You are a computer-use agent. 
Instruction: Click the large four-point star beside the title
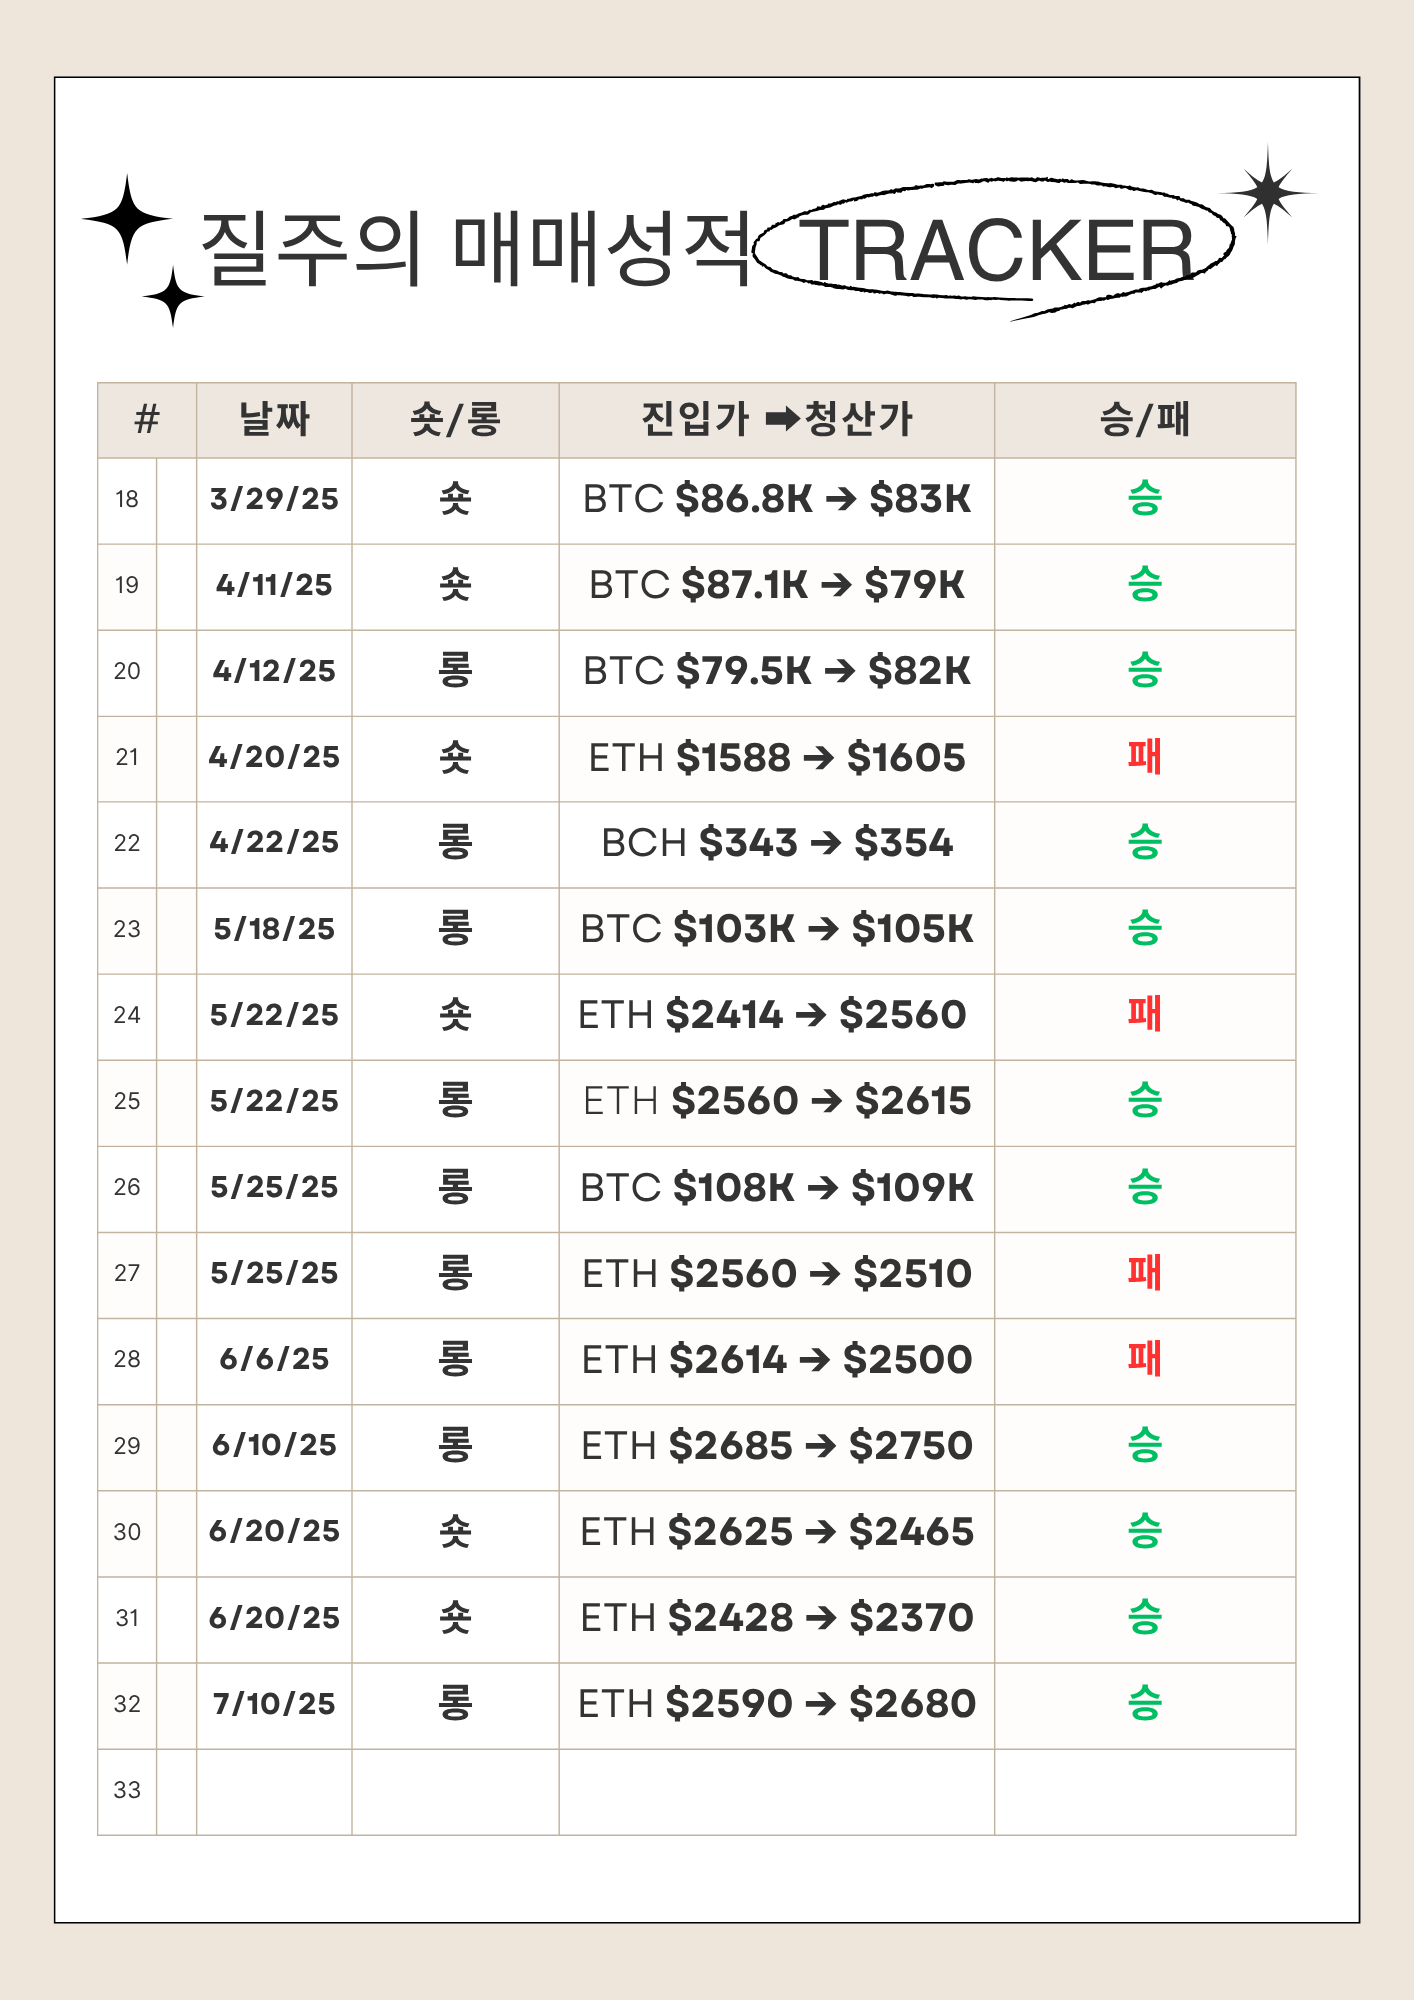tap(127, 218)
